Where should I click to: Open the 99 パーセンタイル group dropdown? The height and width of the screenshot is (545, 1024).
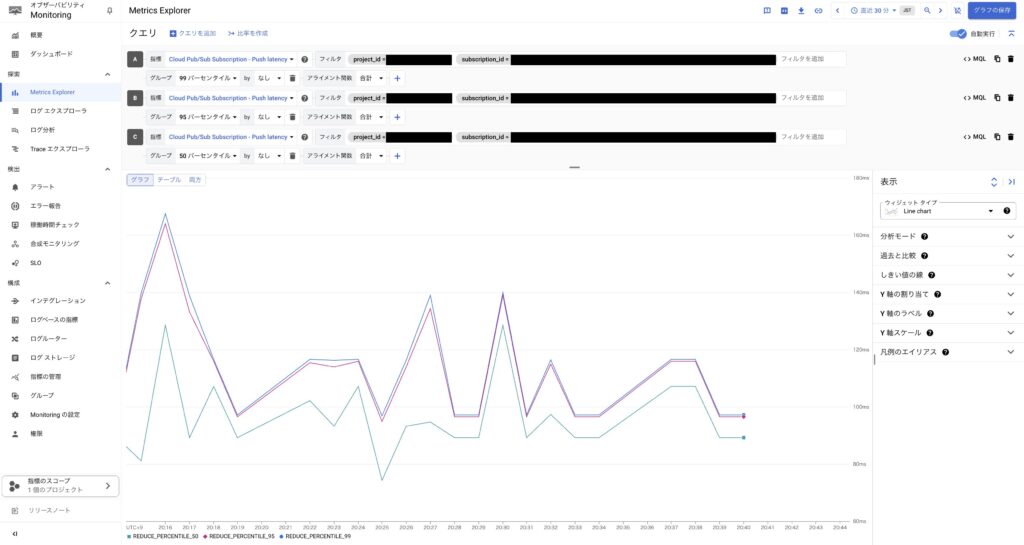207,78
